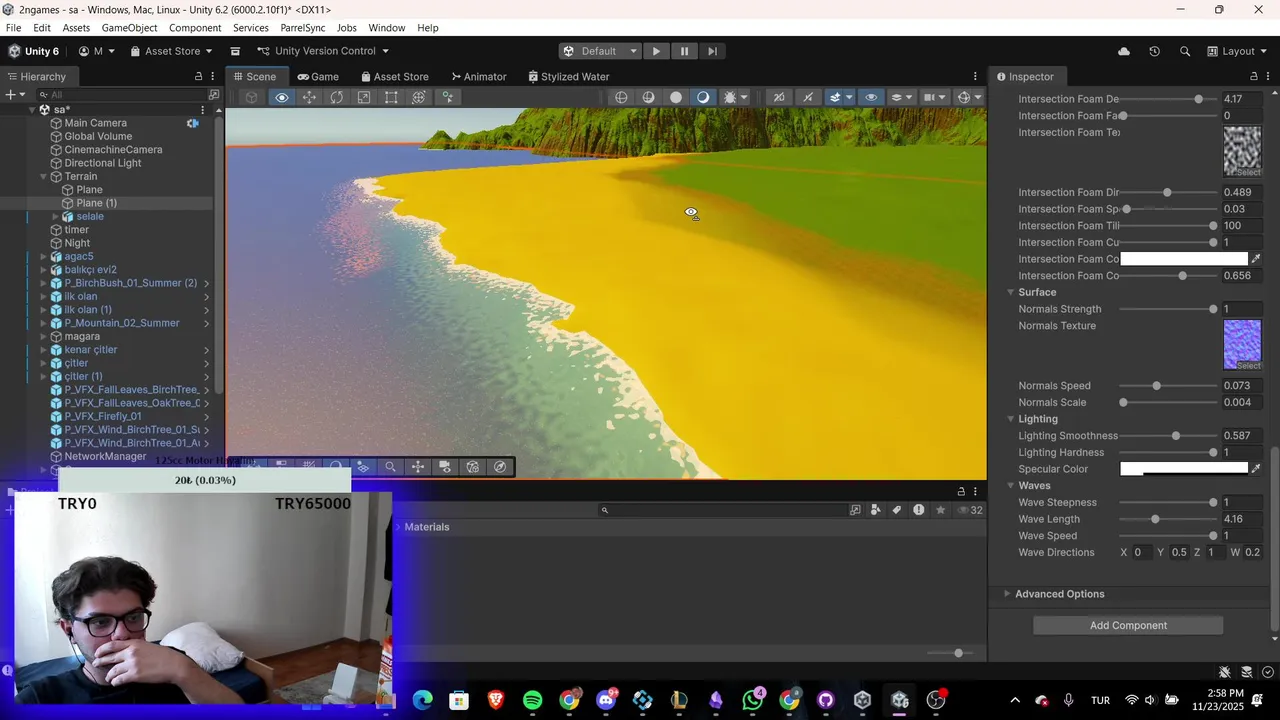Open the Layout dropdown
The image size is (1280, 720).
[1237, 51]
